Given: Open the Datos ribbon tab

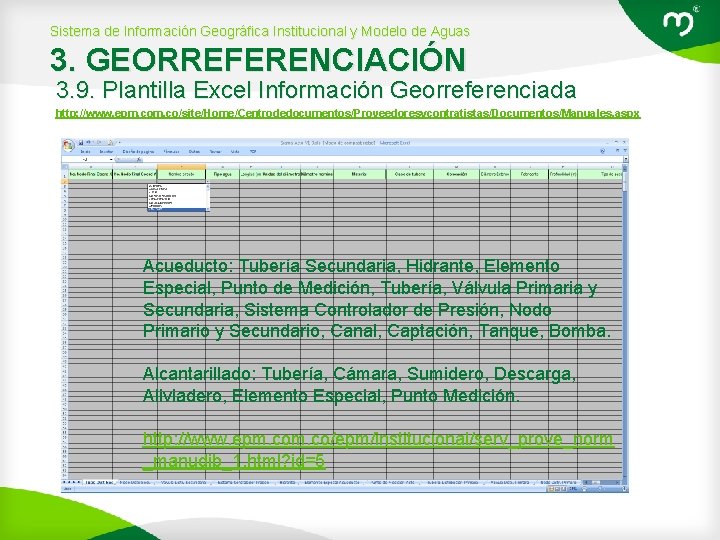Looking at the screenshot, I should tap(194, 152).
